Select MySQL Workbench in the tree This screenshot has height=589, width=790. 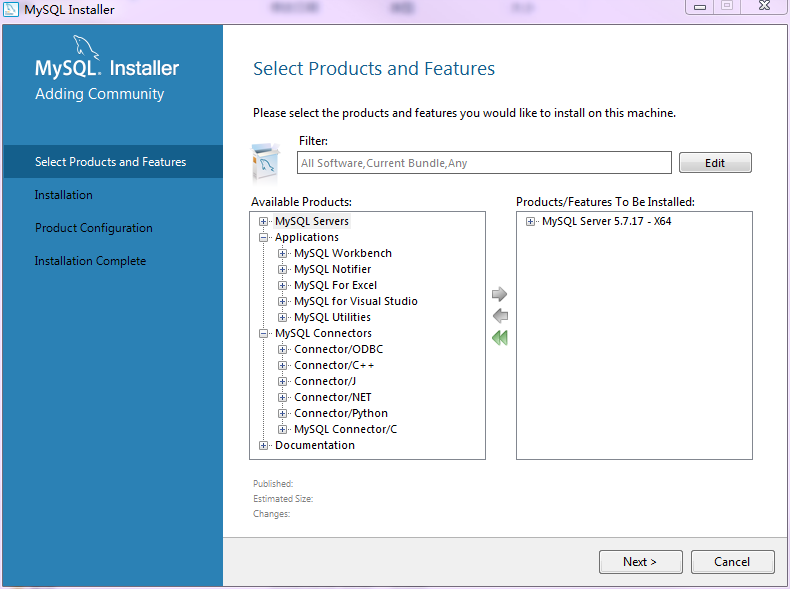pyautogui.click(x=343, y=253)
